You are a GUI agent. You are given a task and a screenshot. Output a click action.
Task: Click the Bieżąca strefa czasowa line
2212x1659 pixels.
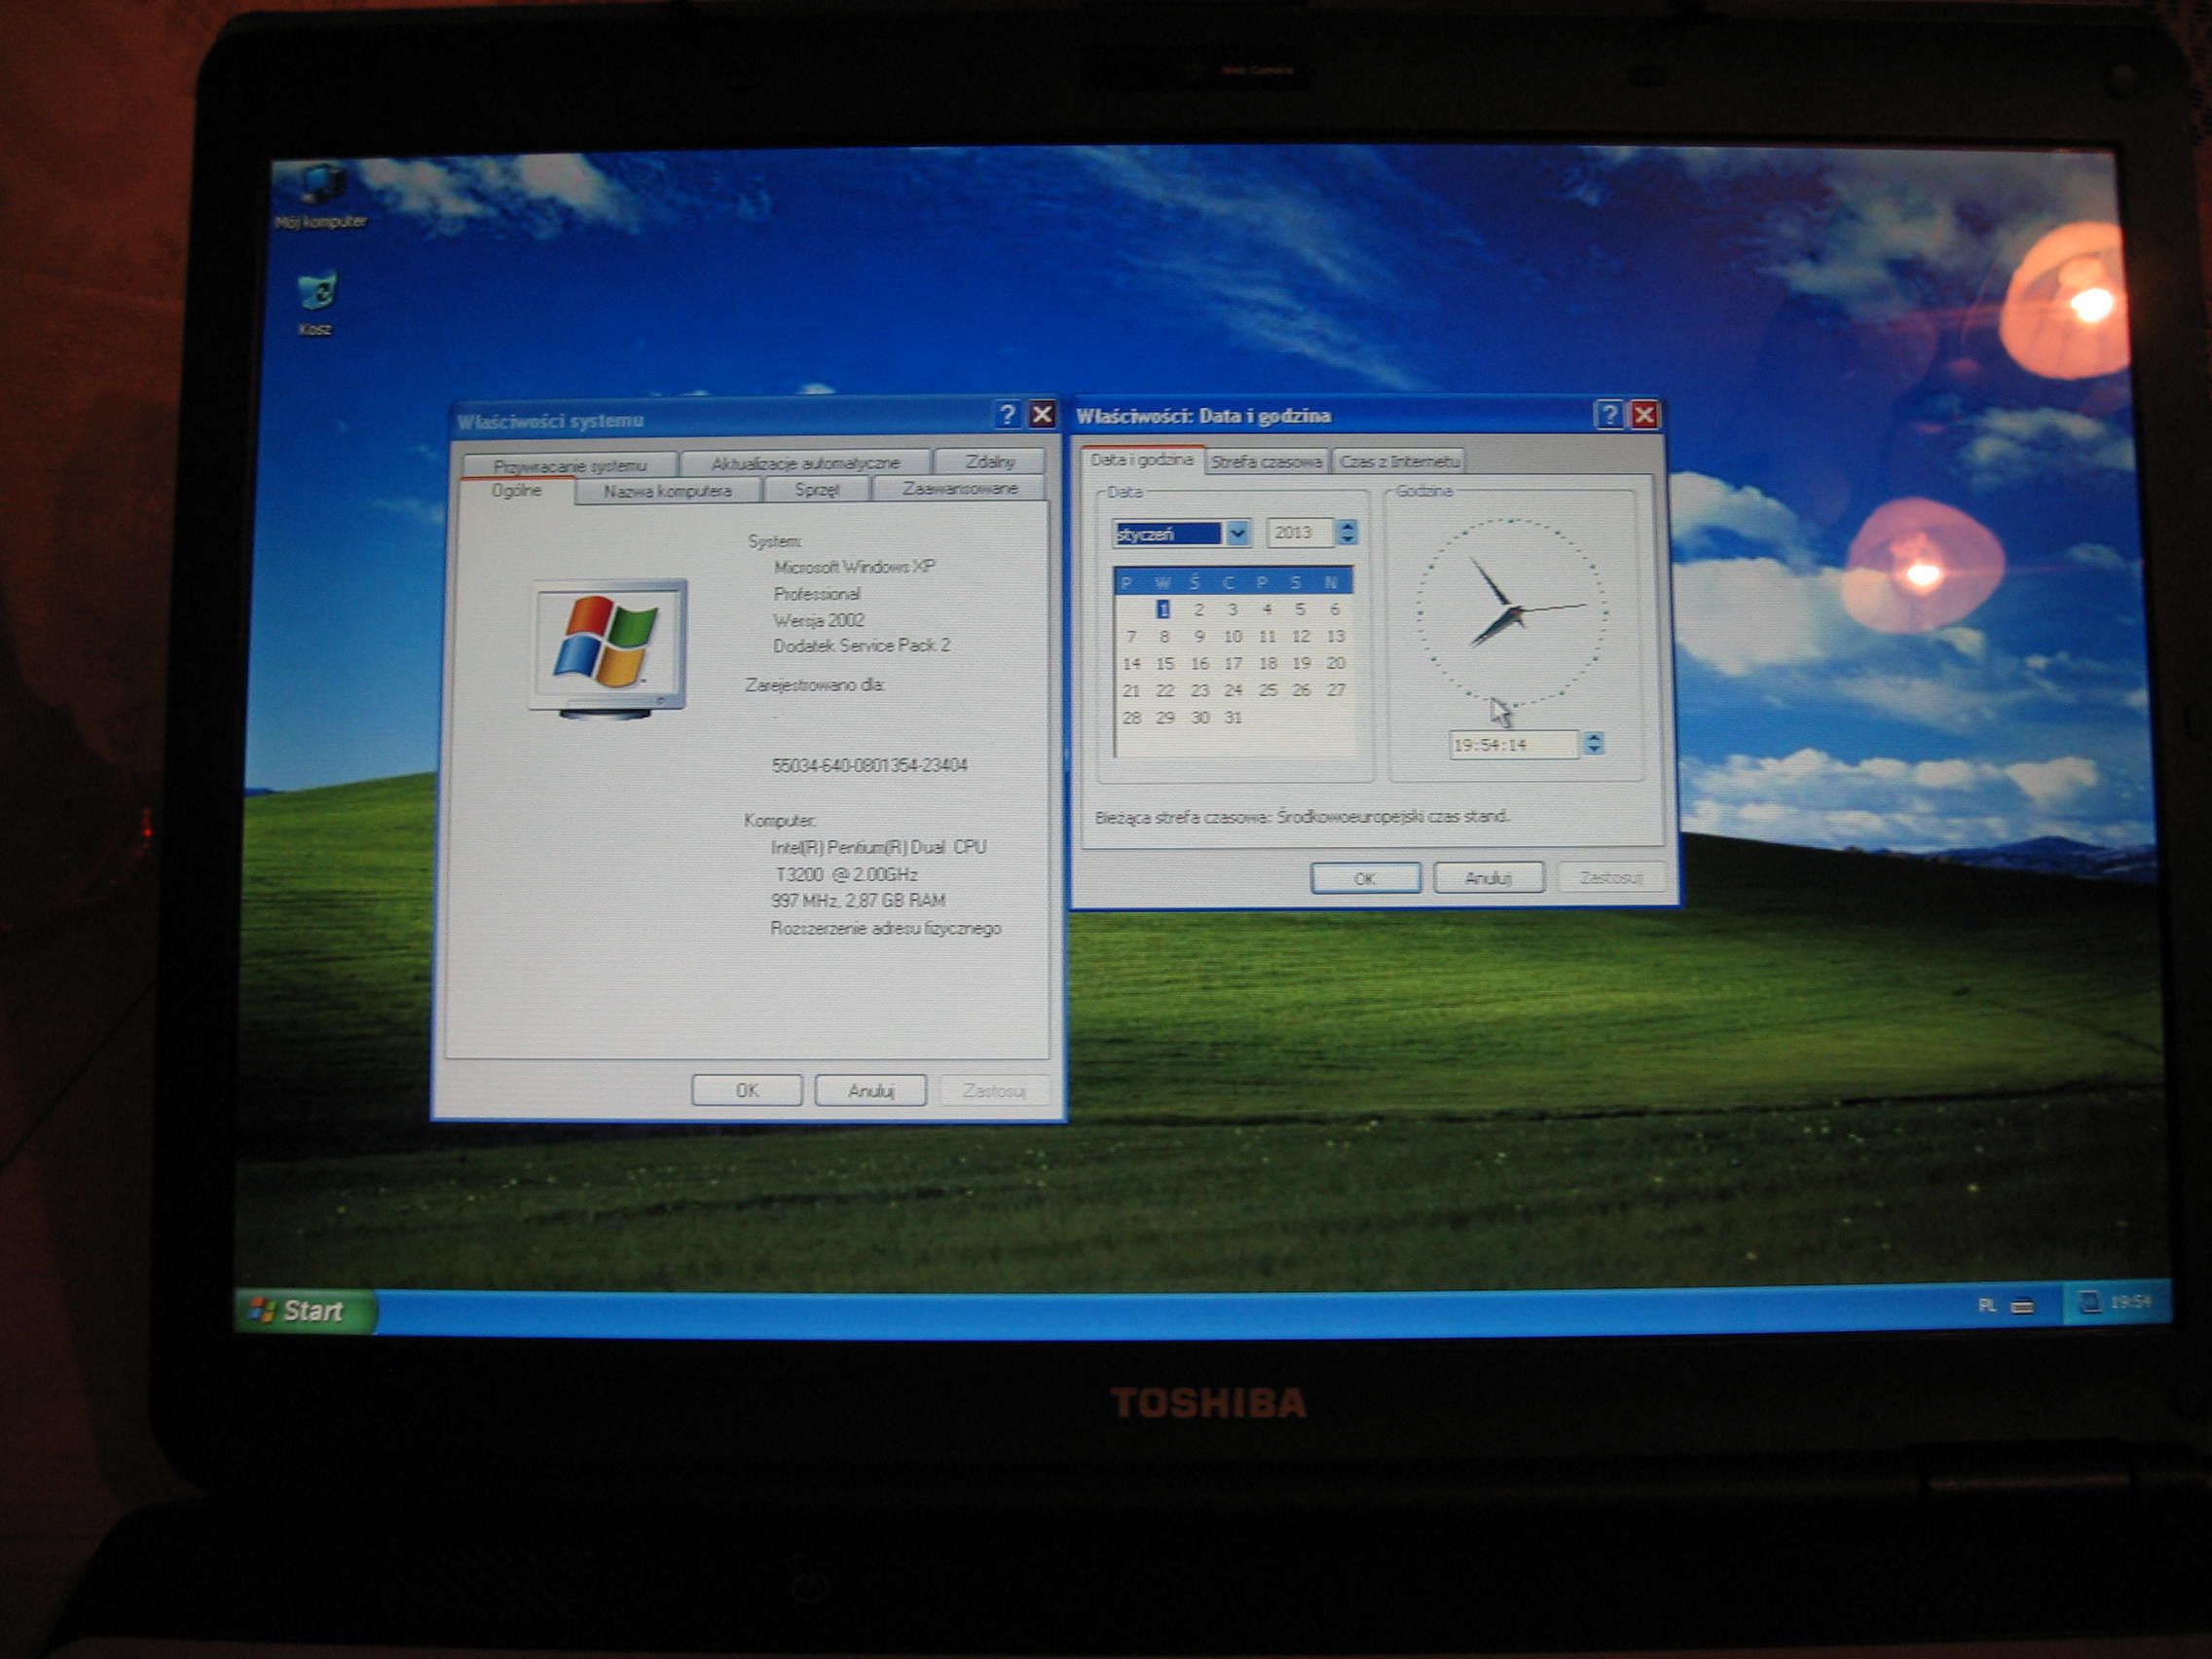pos(1301,816)
